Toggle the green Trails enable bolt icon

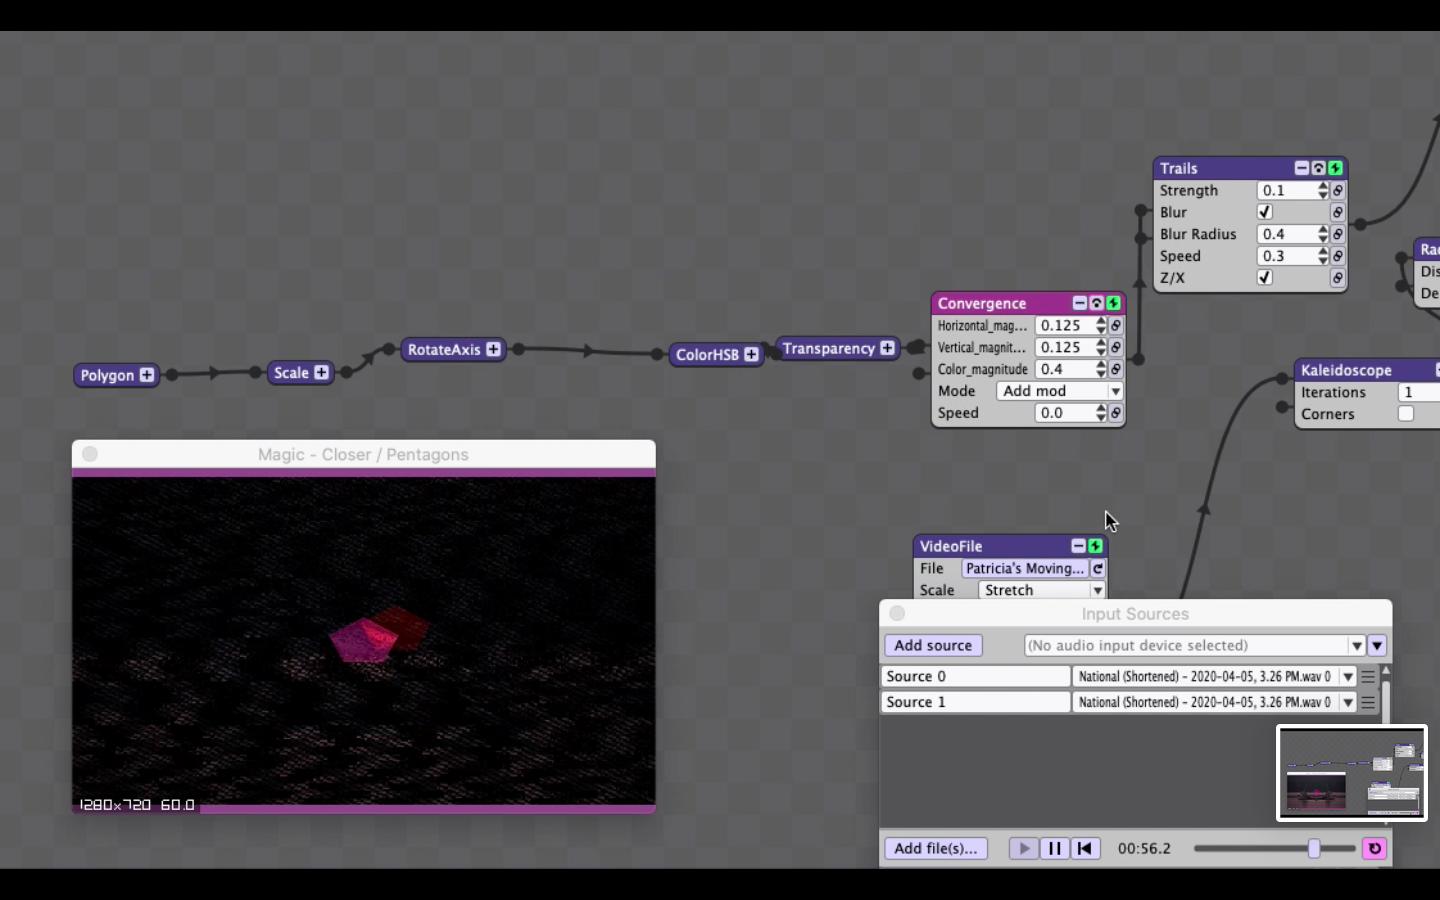pos(1335,168)
